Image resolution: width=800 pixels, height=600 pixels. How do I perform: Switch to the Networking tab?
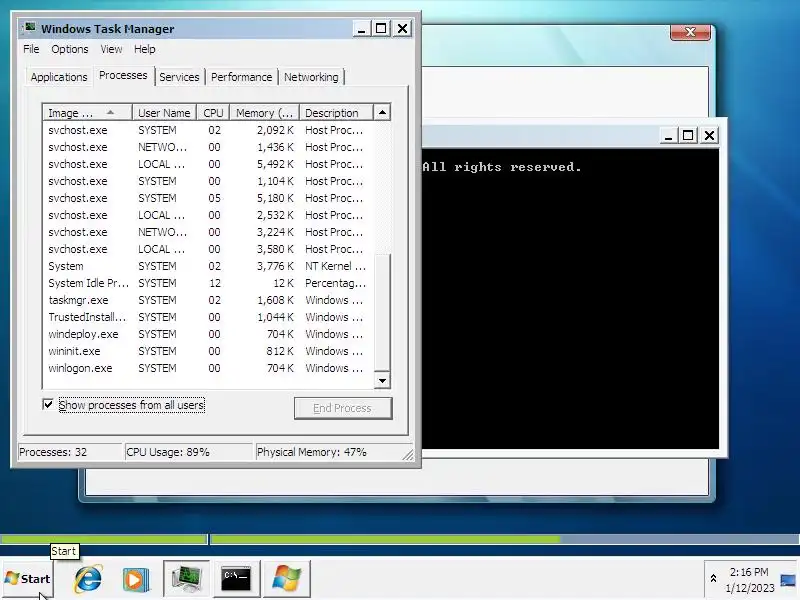click(x=311, y=77)
